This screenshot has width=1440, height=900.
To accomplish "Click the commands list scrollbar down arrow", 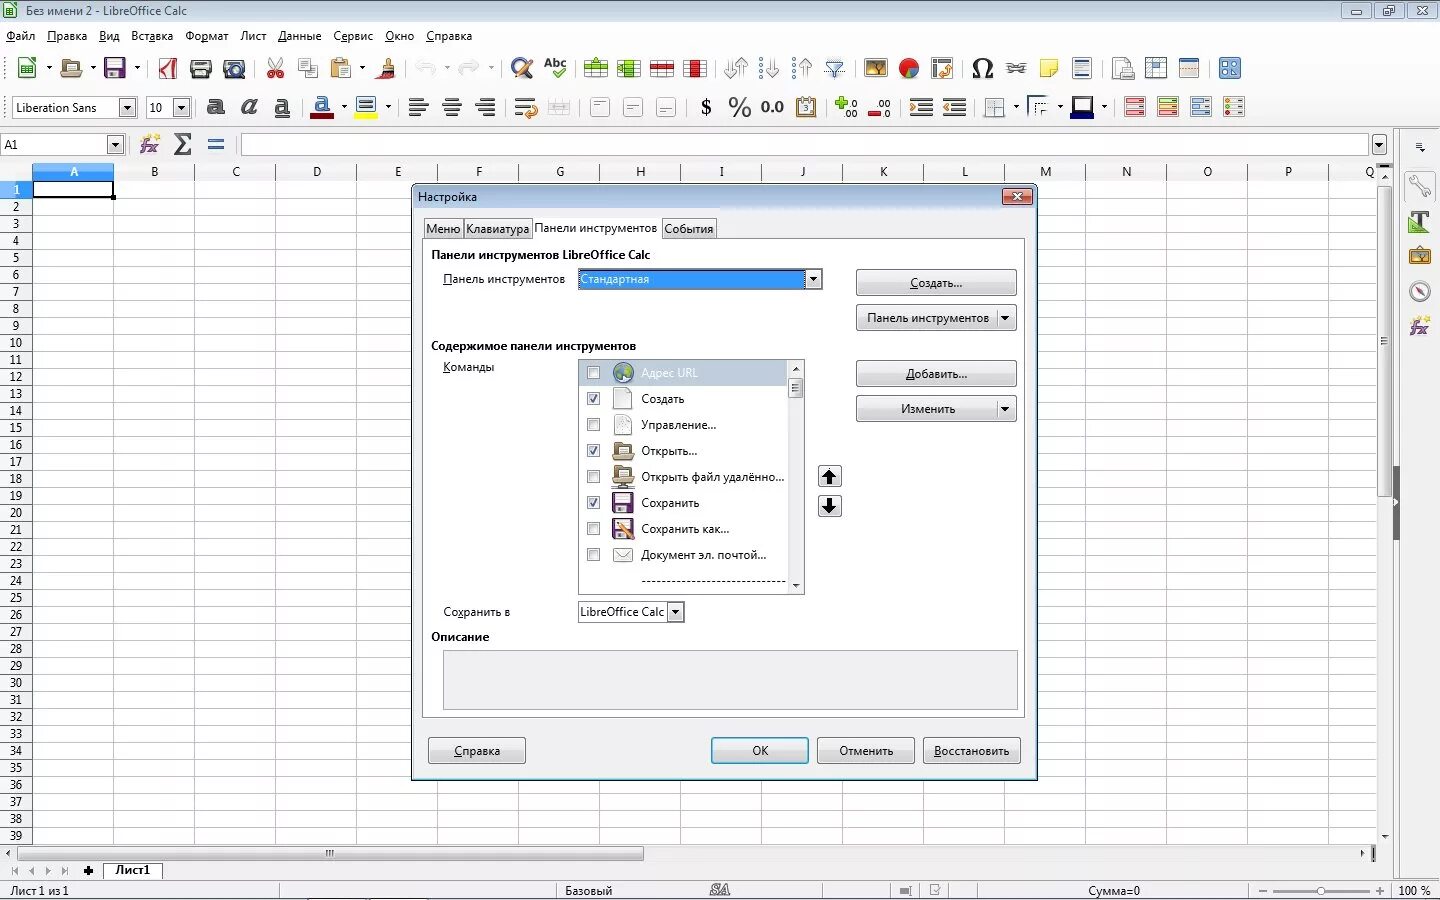I will (796, 585).
